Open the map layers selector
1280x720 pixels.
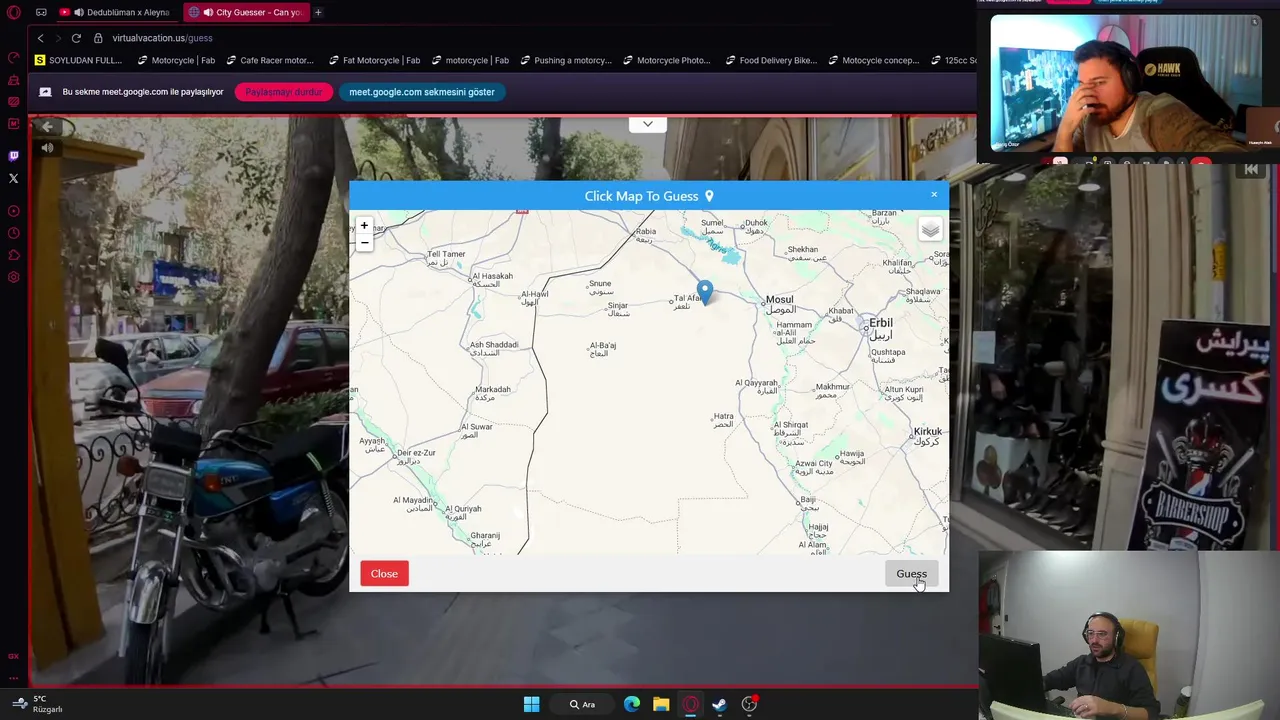click(930, 230)
